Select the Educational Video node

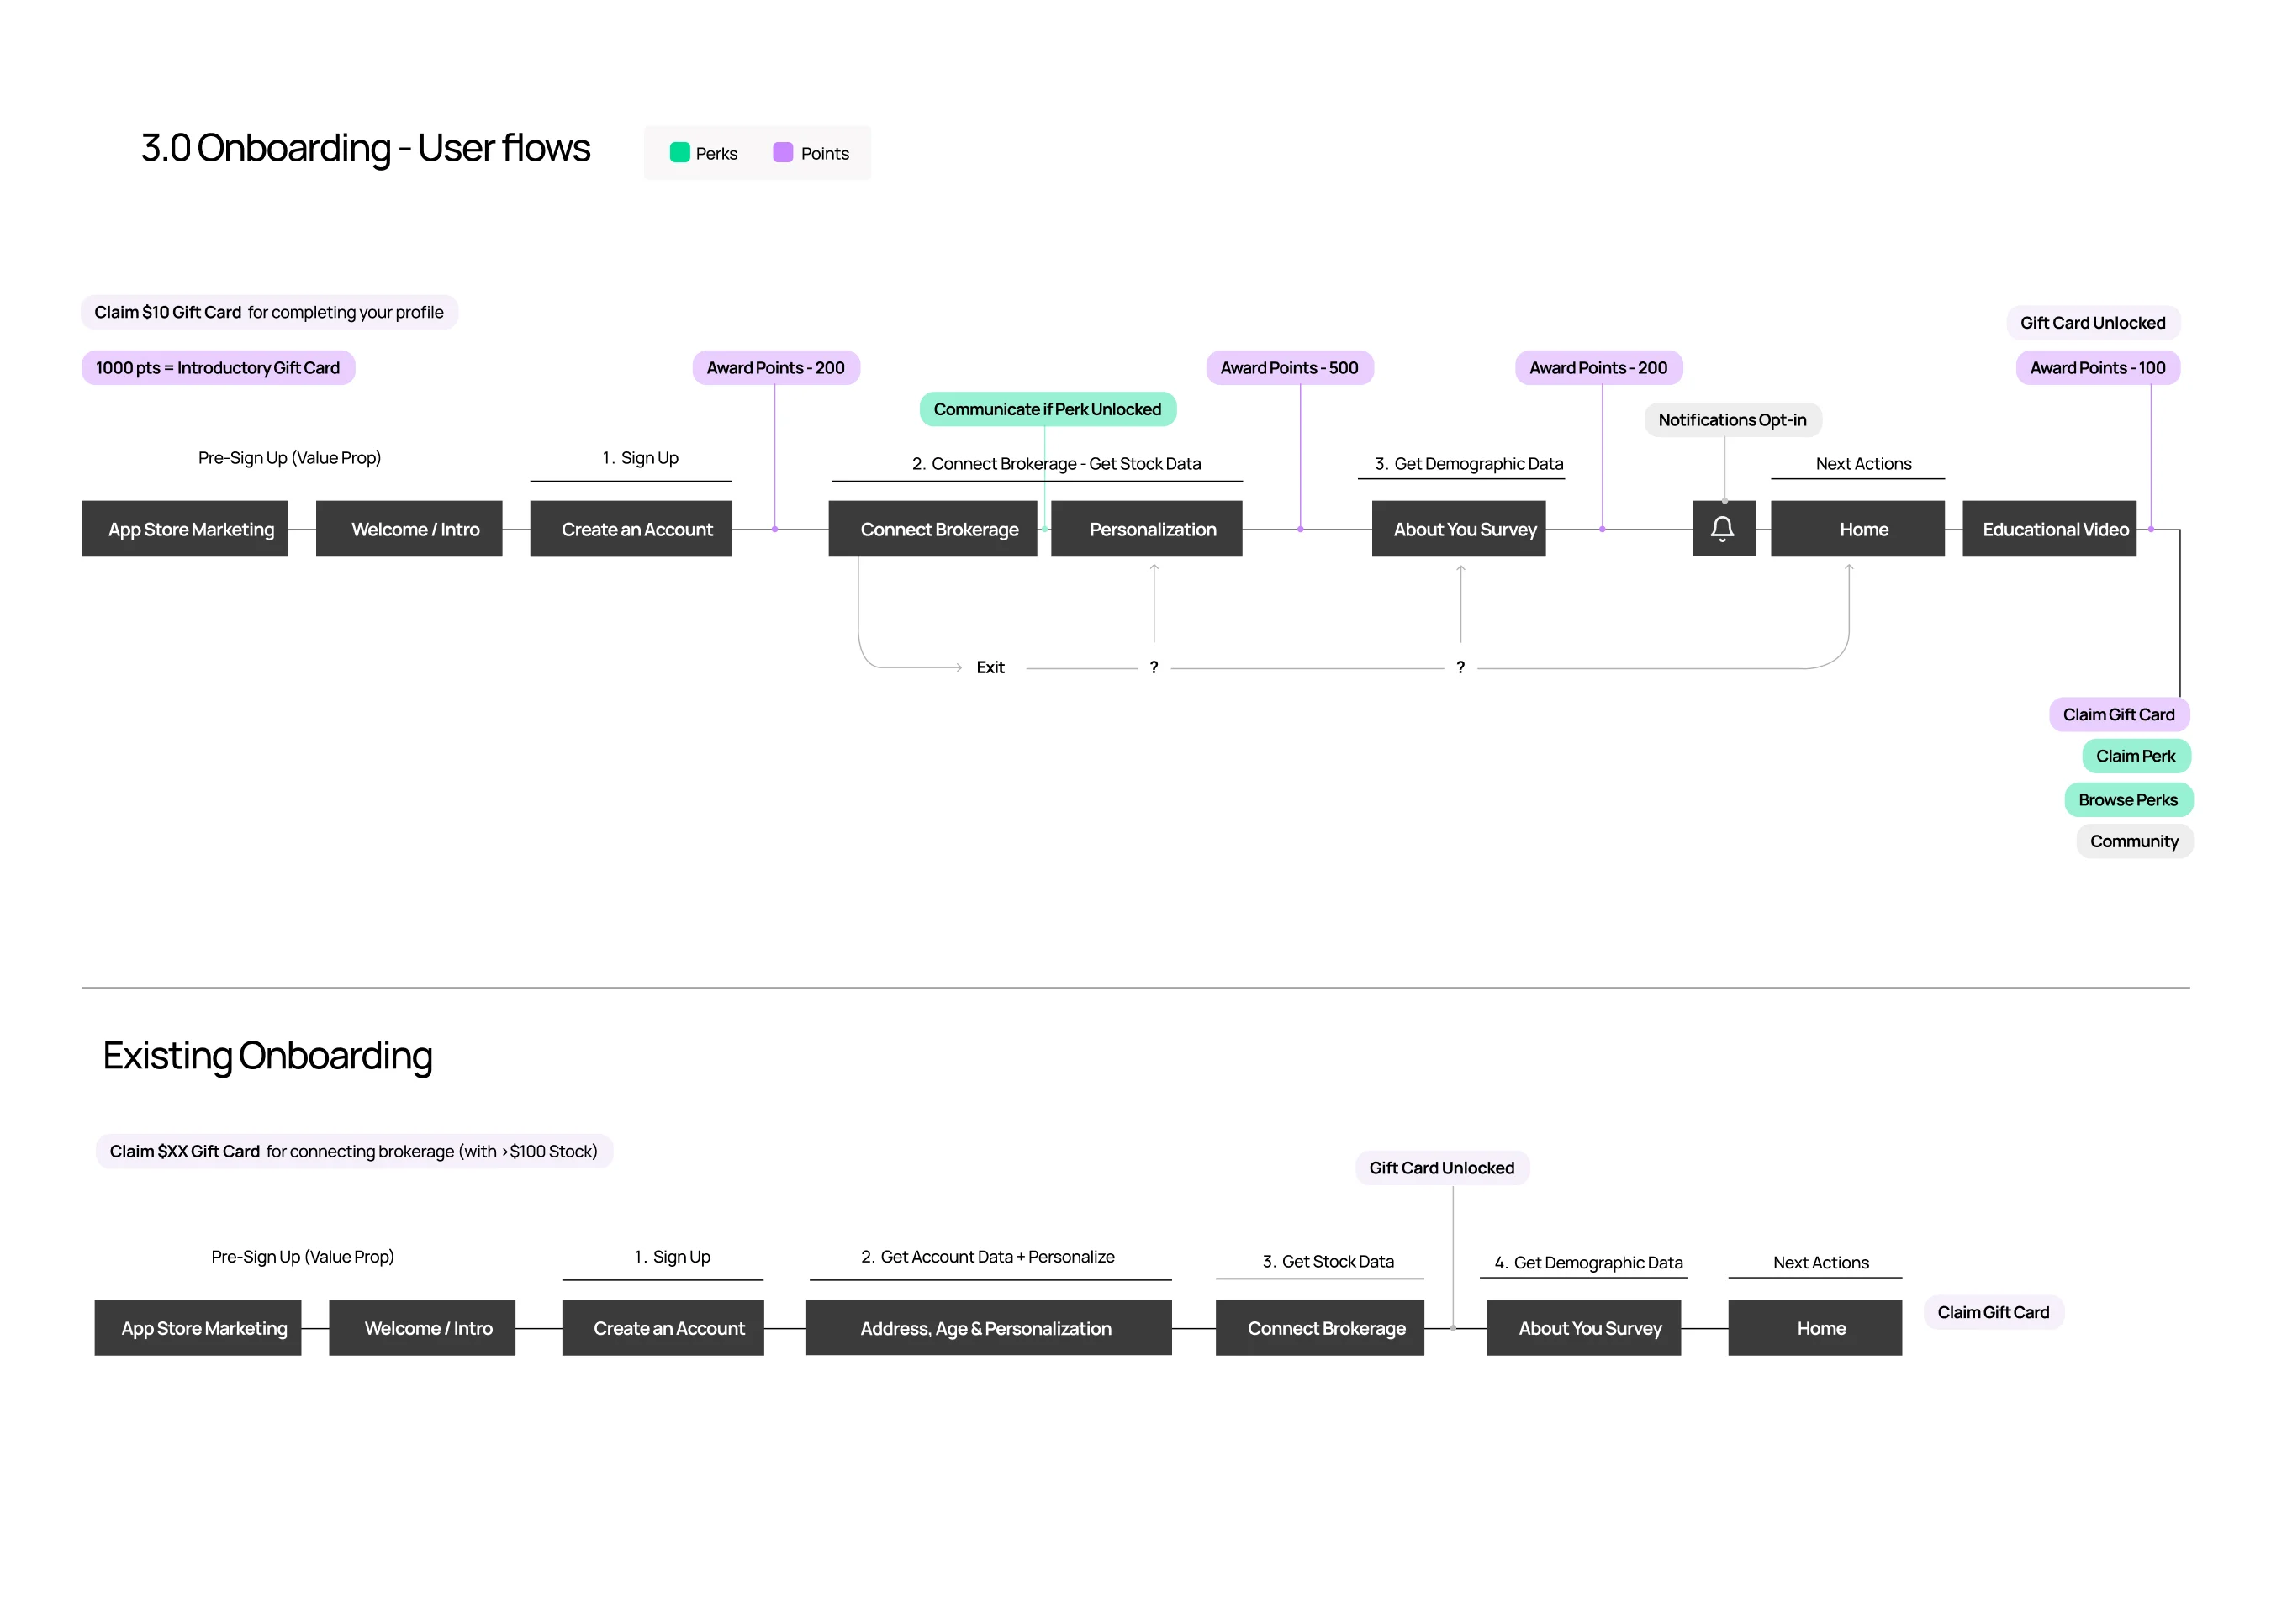(2048, 528)
